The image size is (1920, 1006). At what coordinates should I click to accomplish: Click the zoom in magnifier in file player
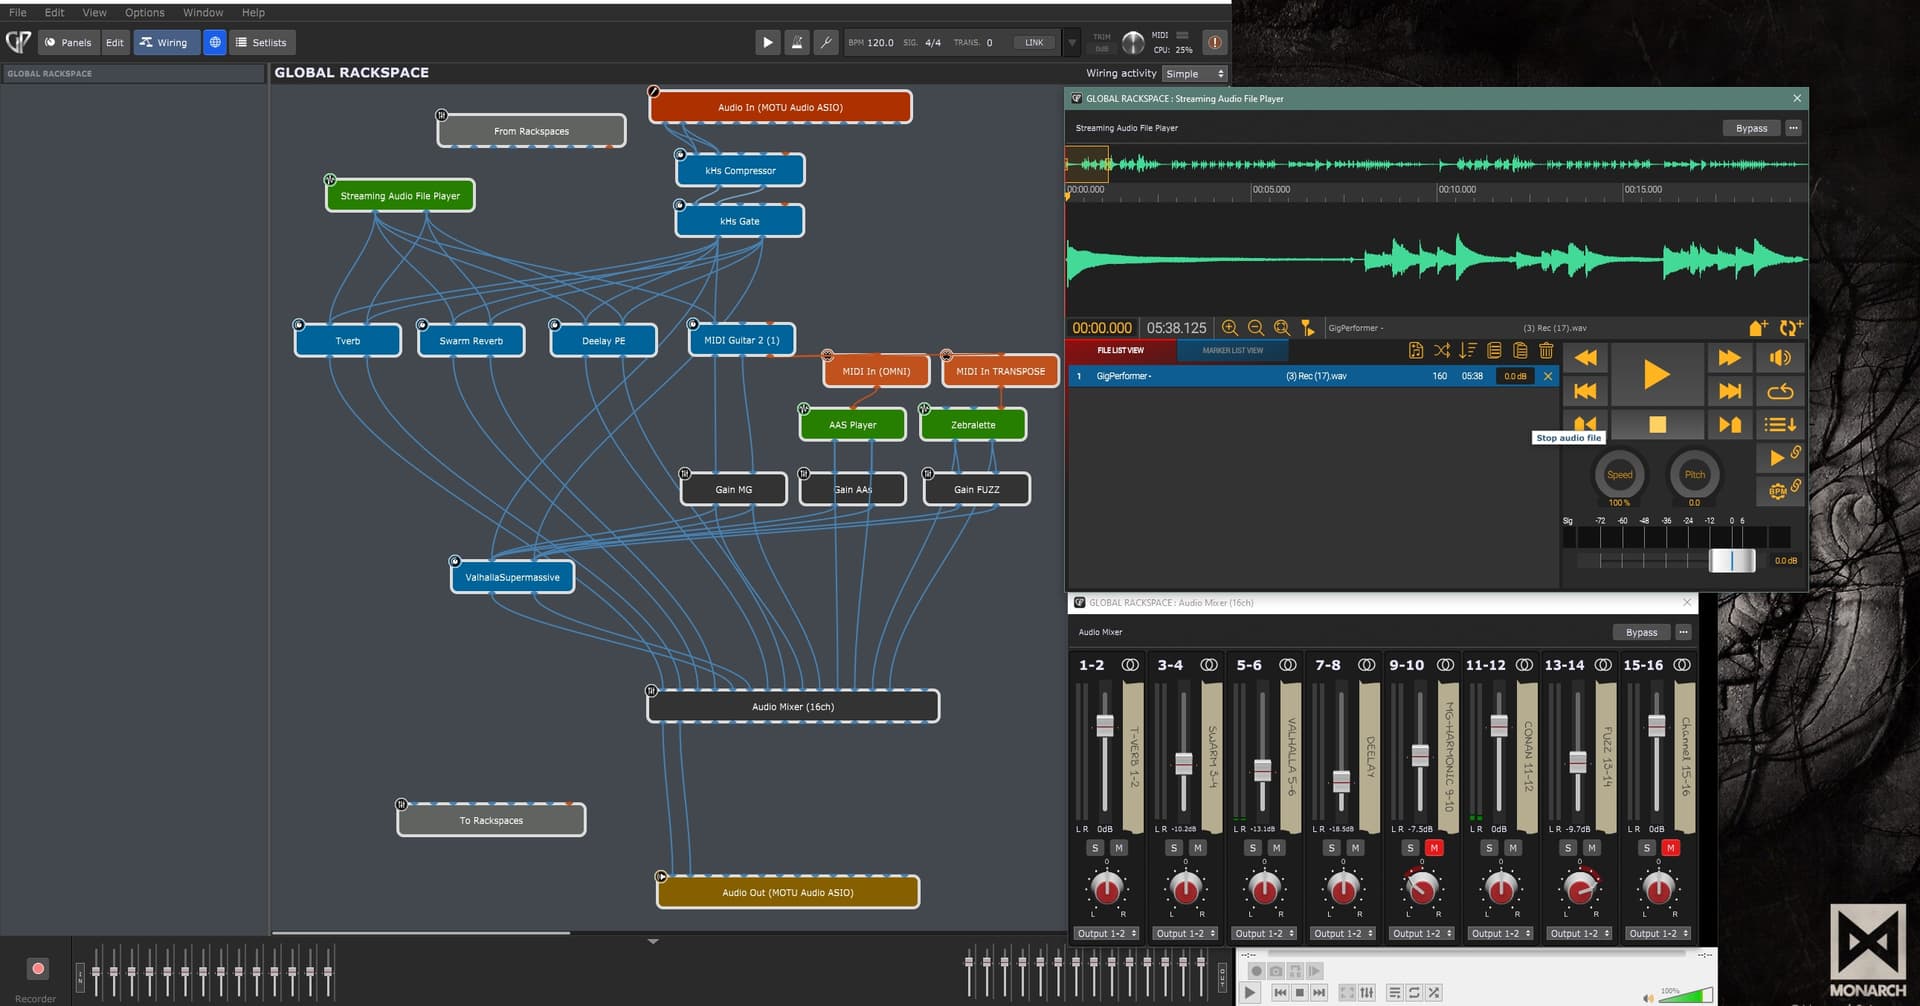coord(1230,328)
